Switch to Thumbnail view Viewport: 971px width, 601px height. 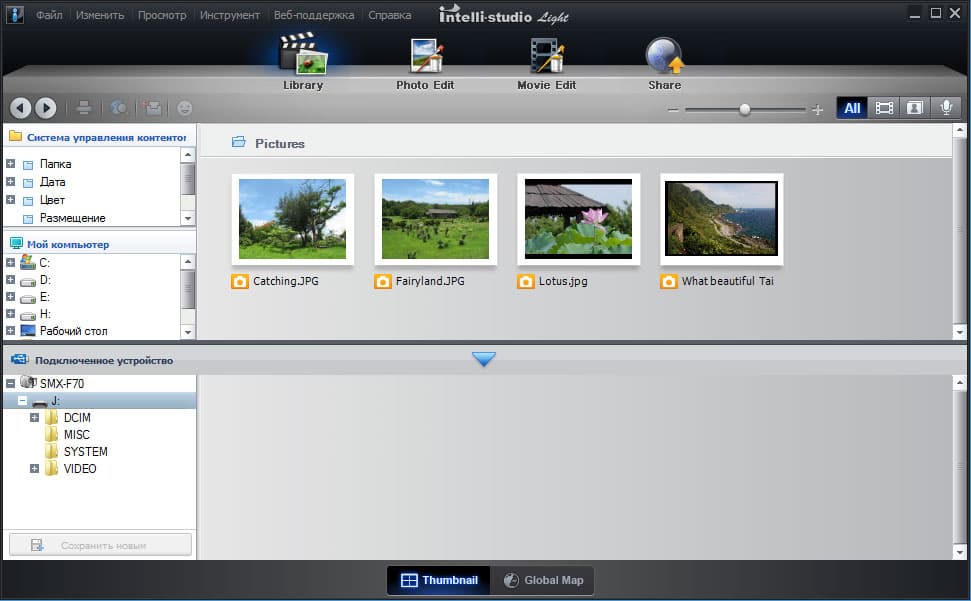pos(439,581)
